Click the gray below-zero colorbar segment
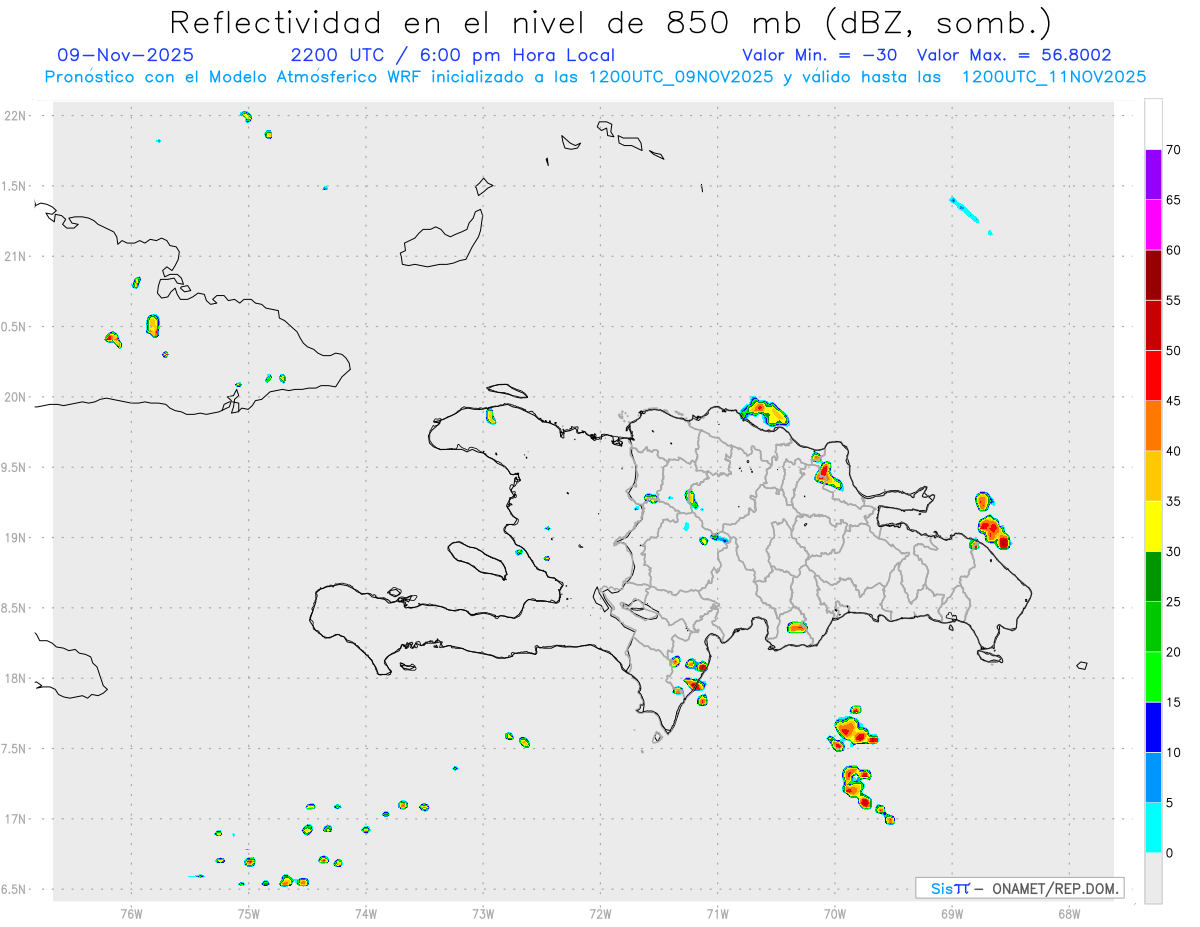Image resolution: width=1200 pixels, height=927 pixels. pos(1153,878)
